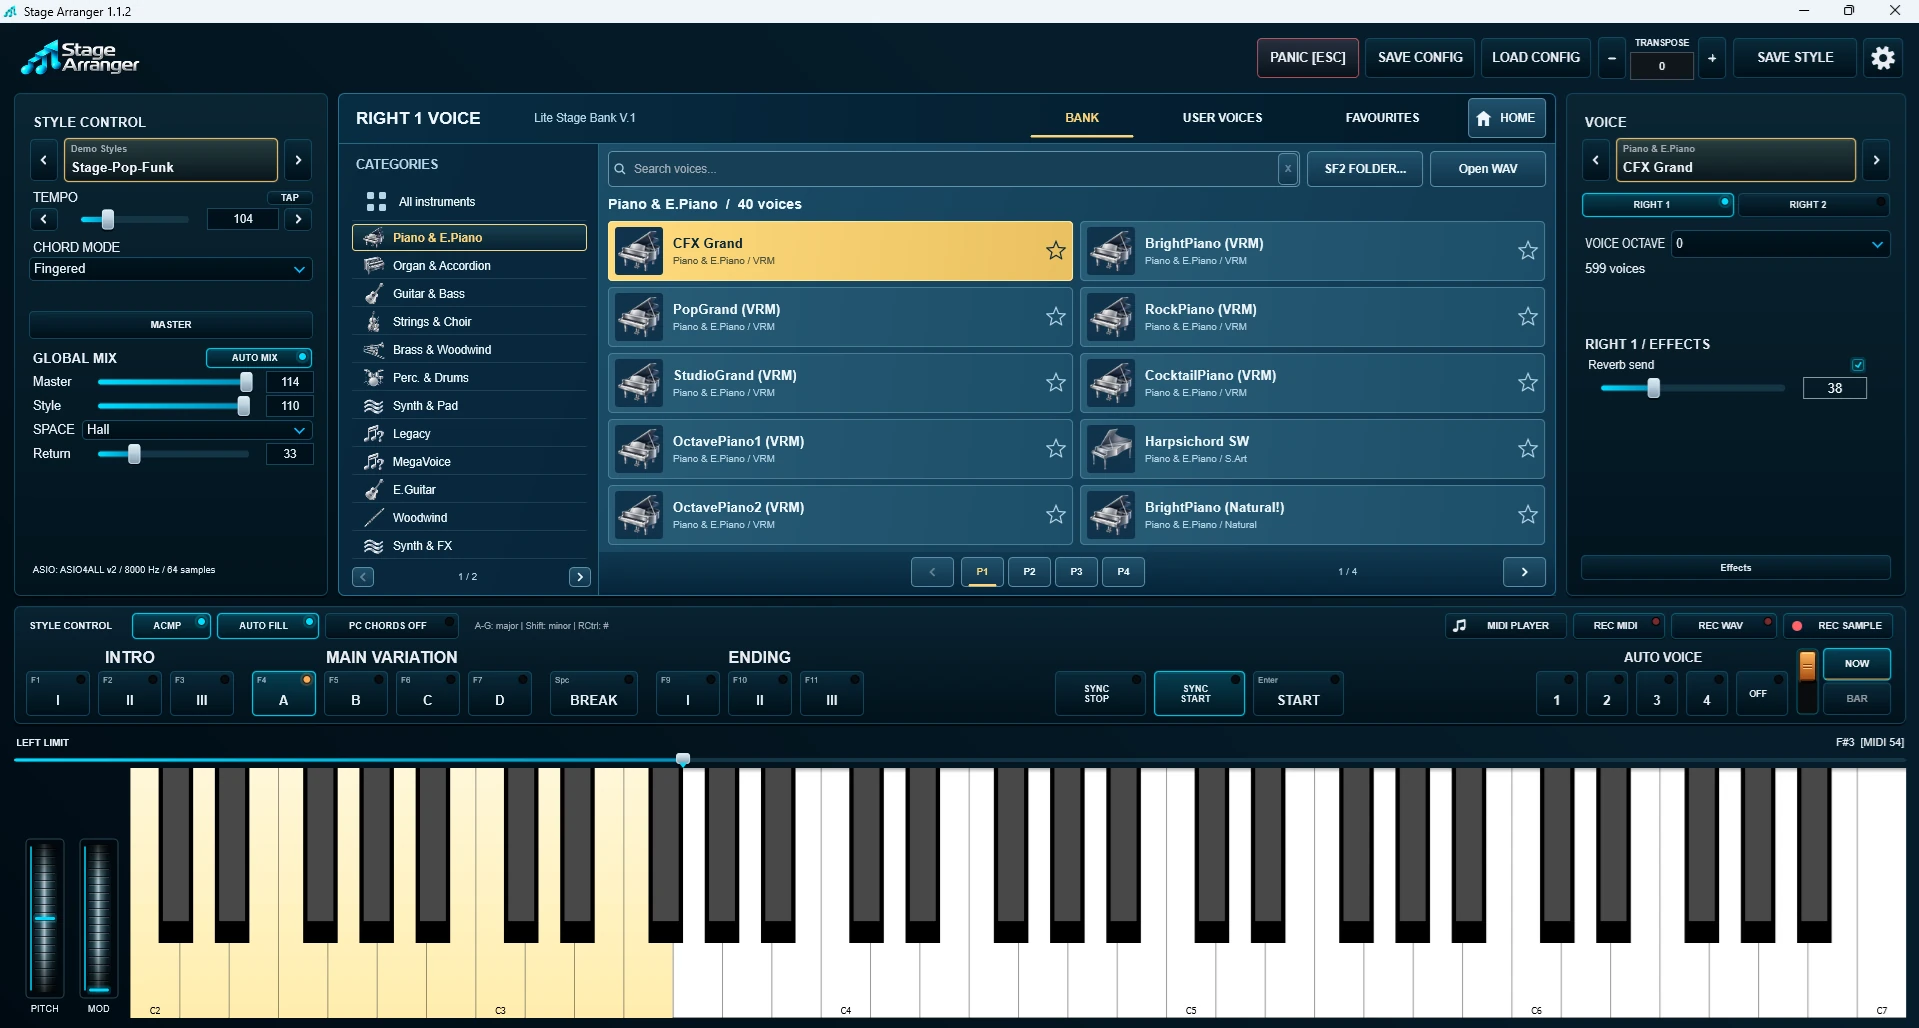This screenshot has width=1919, height=1028.
Task: Expand the SPACE Hall dropdown
Action: coord(197,430)
